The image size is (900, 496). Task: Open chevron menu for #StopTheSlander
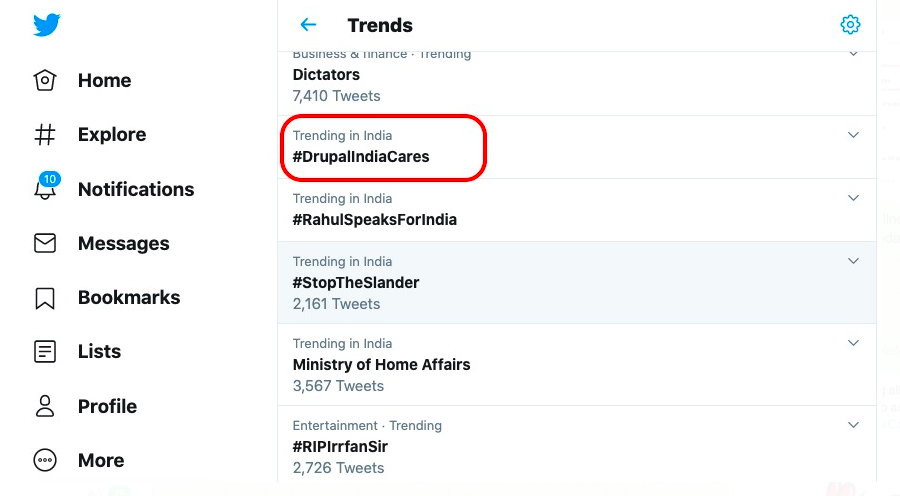click(853, 261)
